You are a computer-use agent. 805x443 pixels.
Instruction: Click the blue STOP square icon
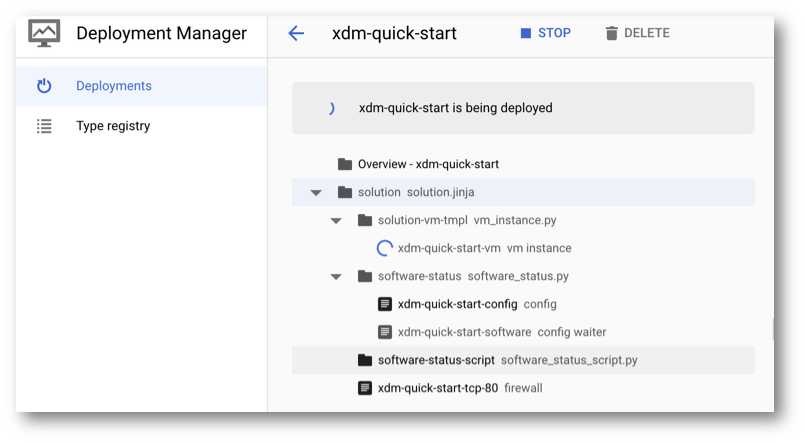tap(526, 33)
